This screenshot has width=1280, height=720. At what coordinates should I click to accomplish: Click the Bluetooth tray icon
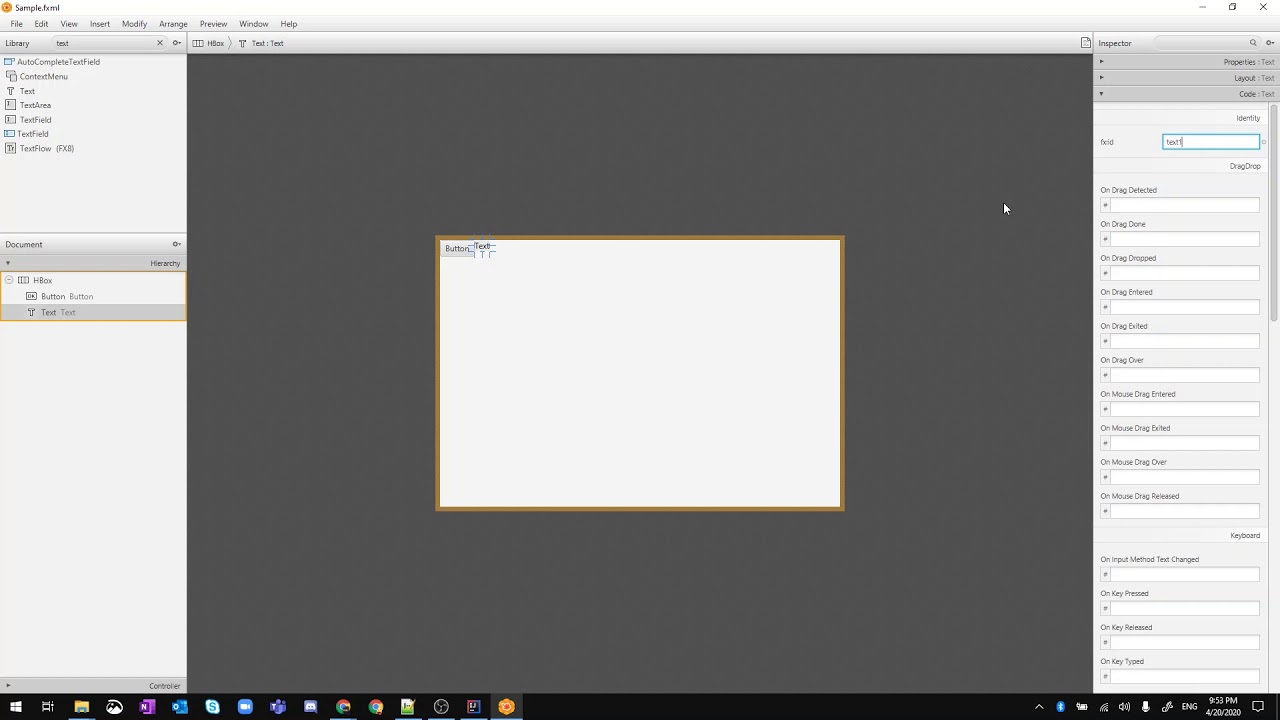click(1060, 707)
